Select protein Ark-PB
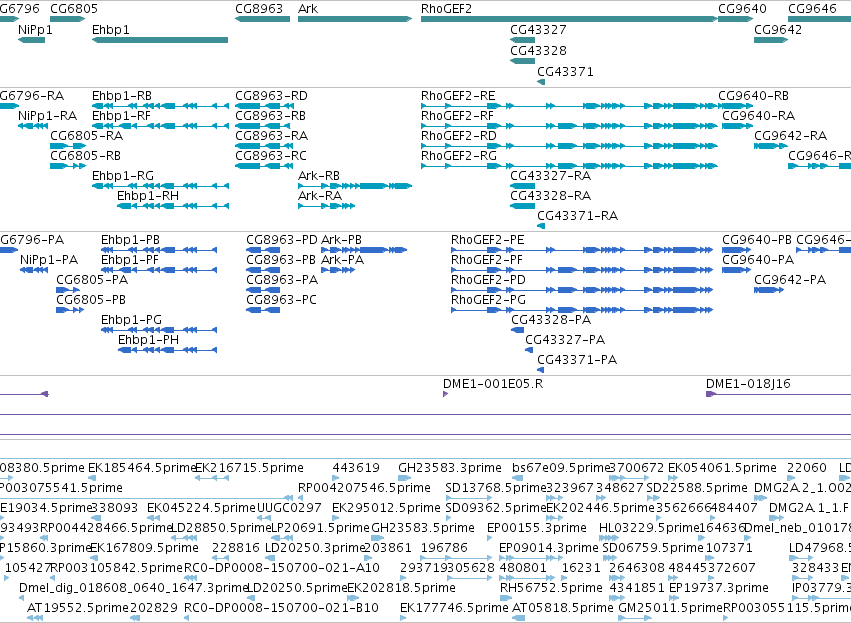Image resolution: width=851 pixels, height=623 pixels. pyautogui.click(x=364, y=250)
